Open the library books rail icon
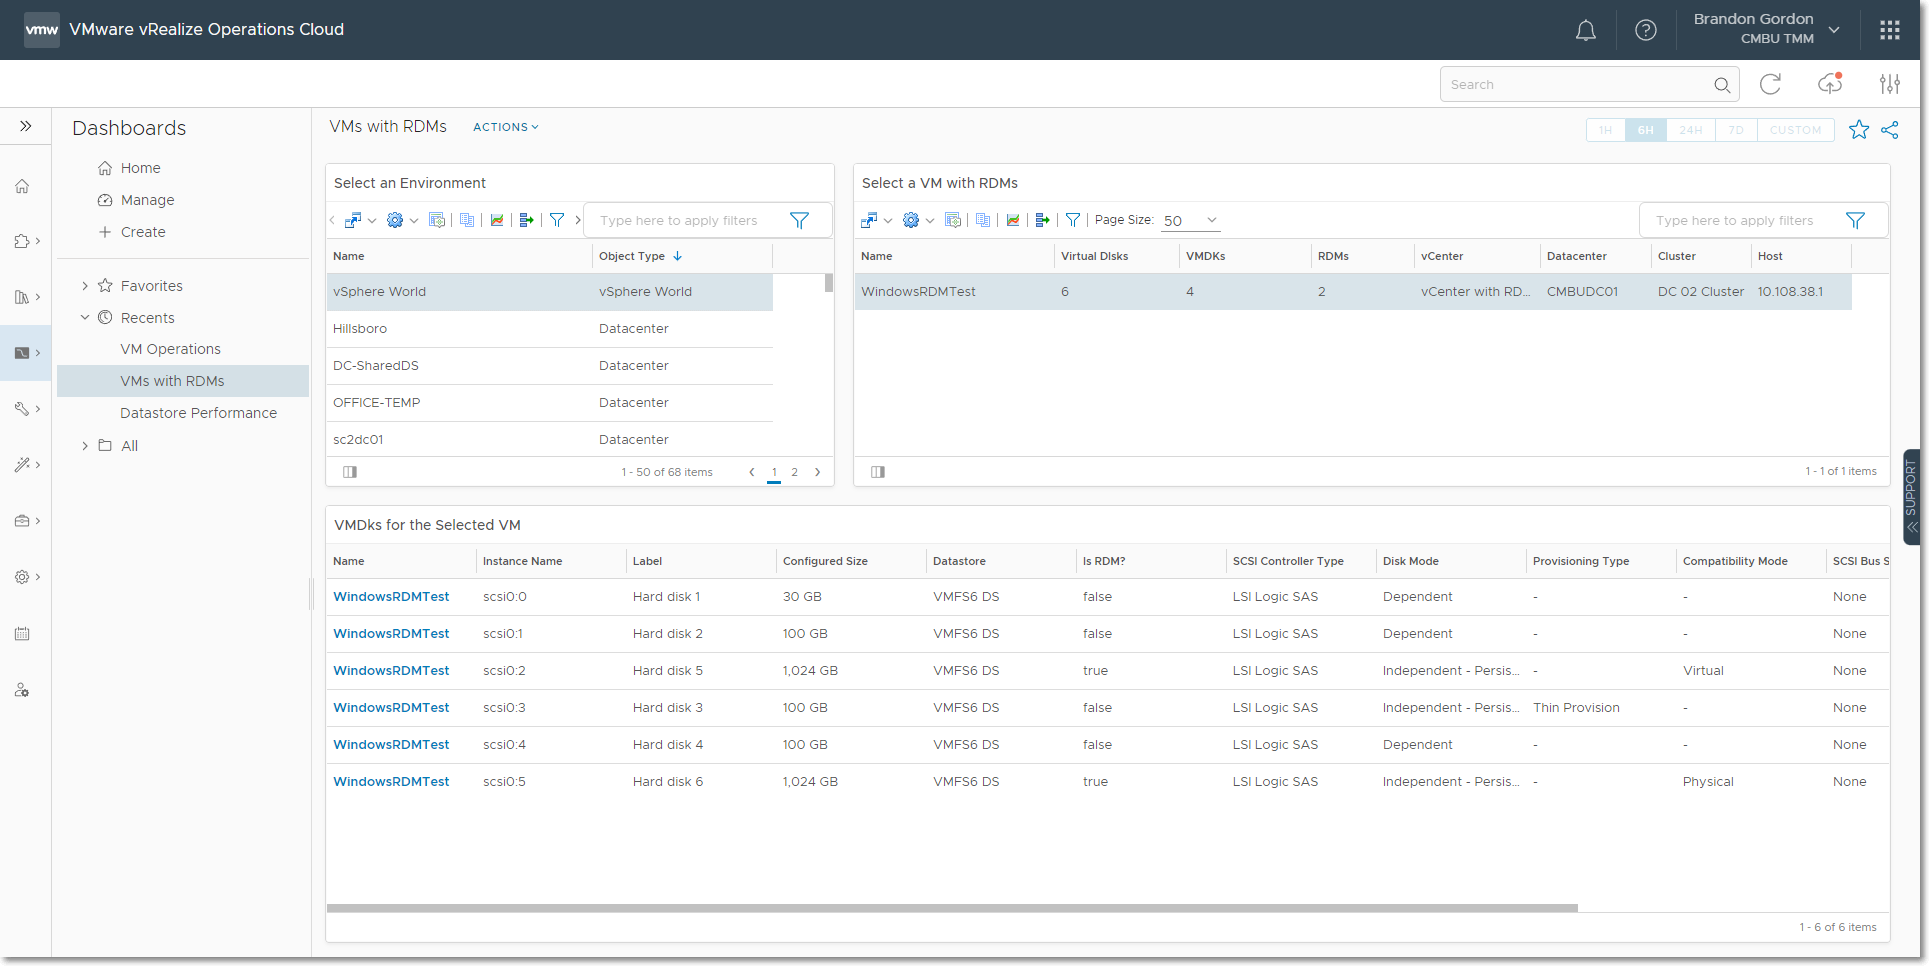Screen dimensions: 1929x966 [22, 297]
